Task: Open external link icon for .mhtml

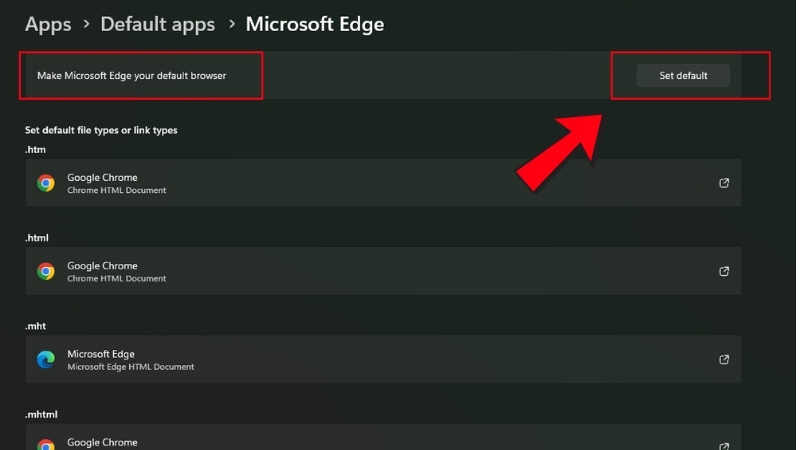Action: (x=724, y=445)
